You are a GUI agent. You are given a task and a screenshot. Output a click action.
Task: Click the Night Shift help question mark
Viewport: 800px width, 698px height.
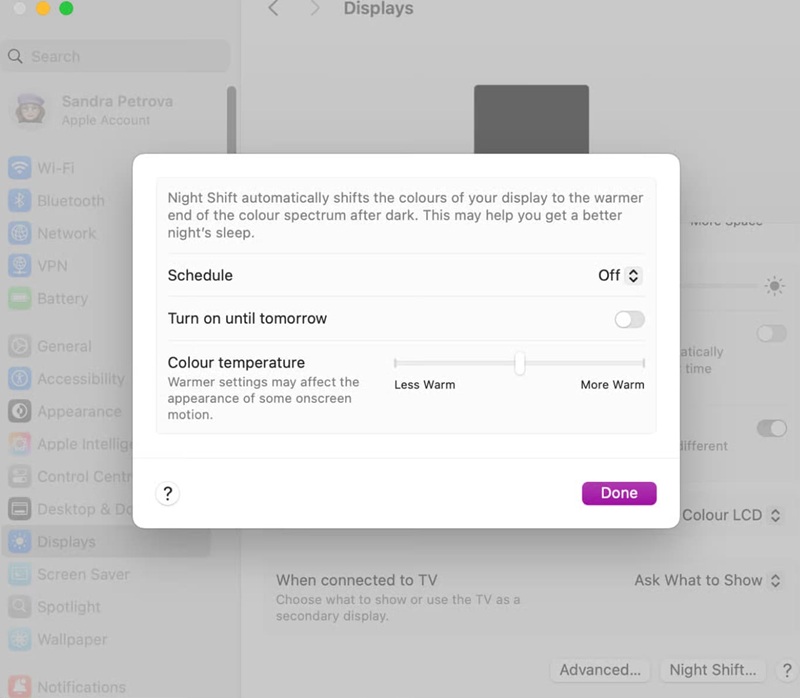167,493
